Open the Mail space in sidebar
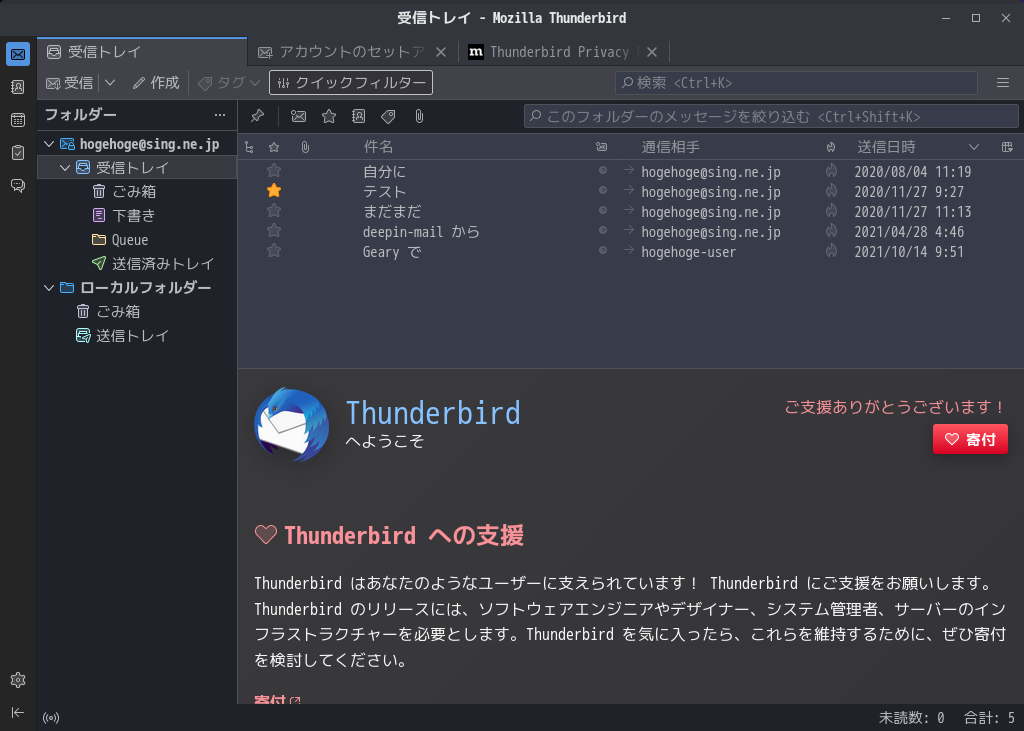This screenshot has height=731, width=1024. tap(18, 54)
